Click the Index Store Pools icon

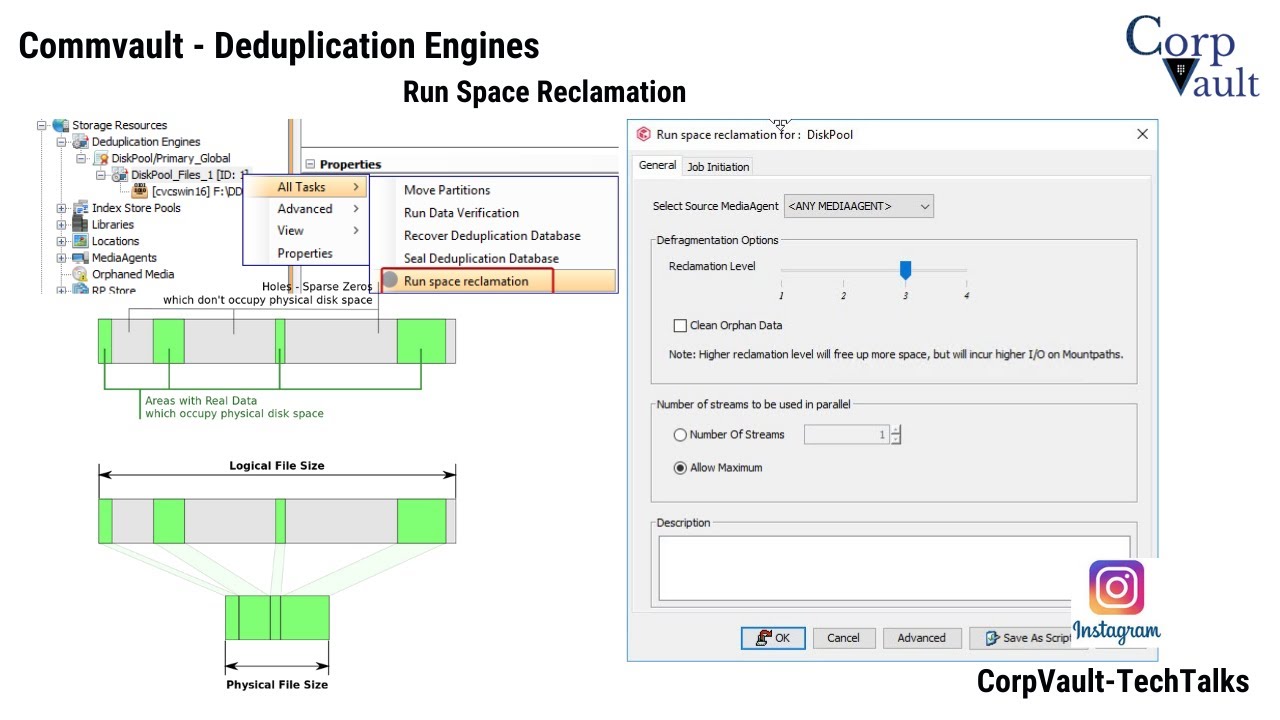80,208
